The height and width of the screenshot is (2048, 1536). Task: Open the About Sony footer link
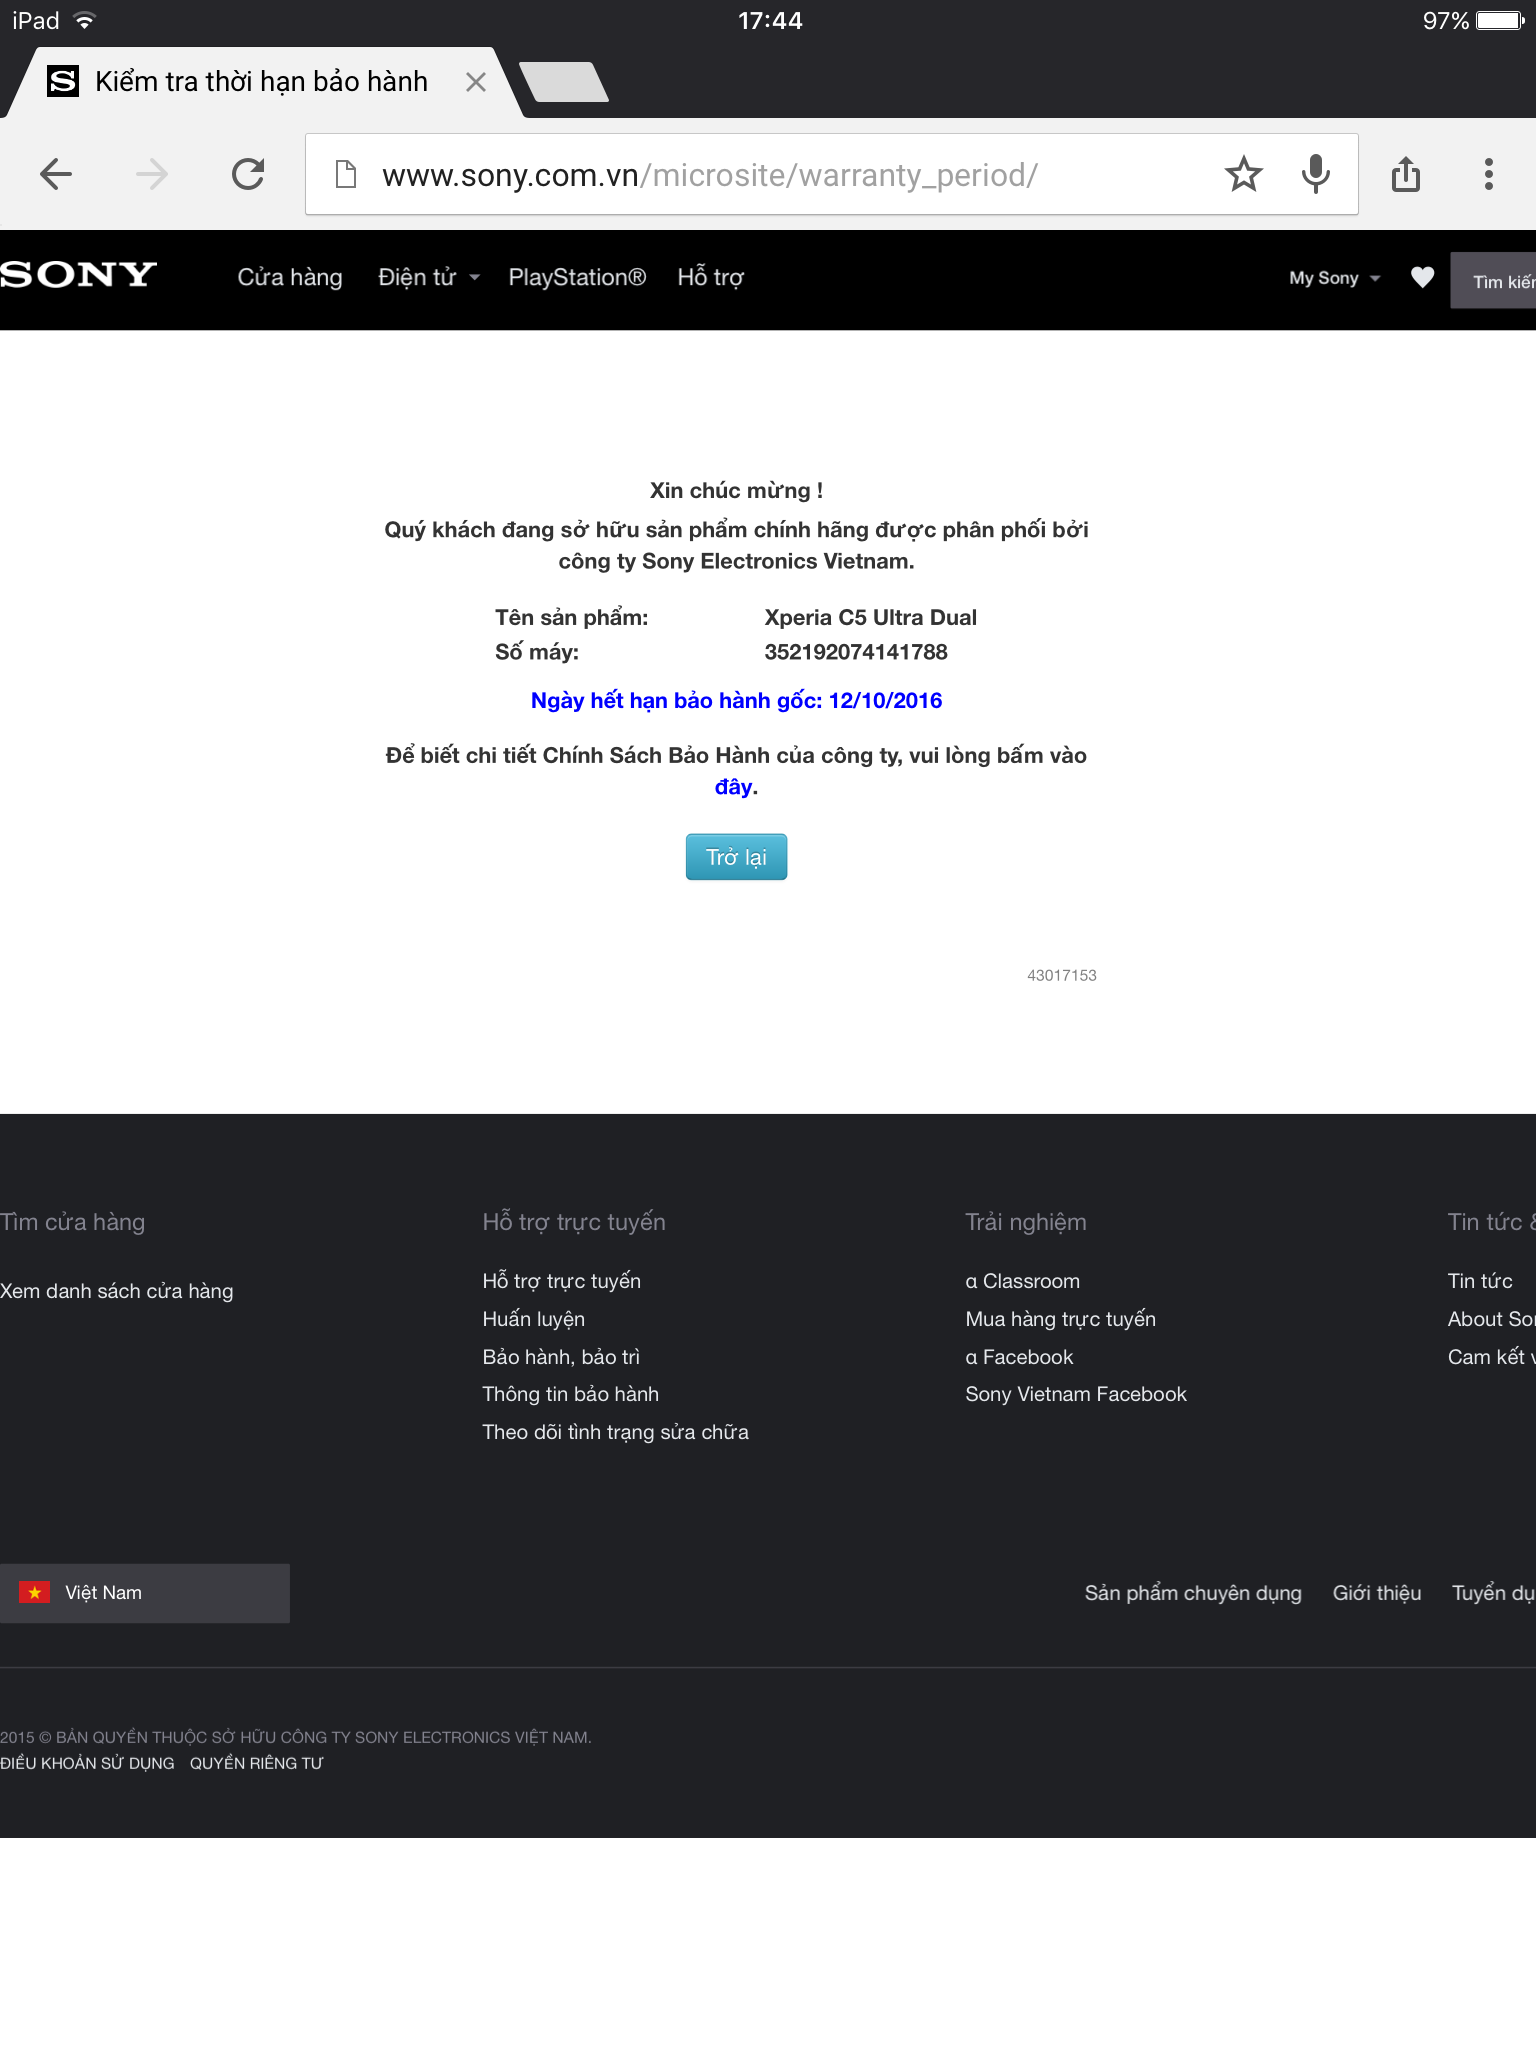(x=1491, y=1319)
